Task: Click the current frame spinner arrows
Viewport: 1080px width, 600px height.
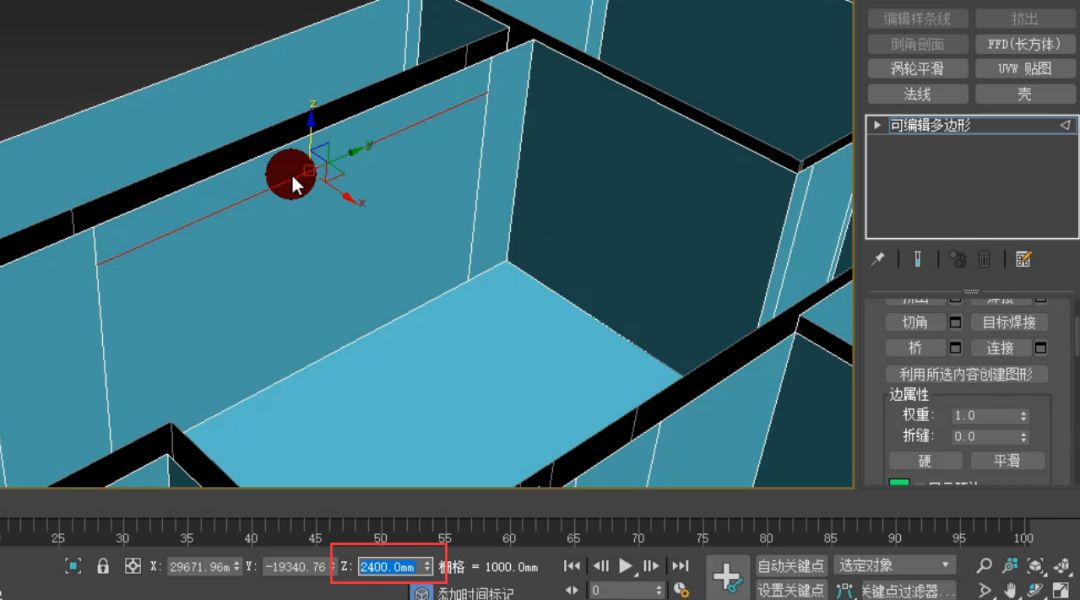Action: pos(659,590)
